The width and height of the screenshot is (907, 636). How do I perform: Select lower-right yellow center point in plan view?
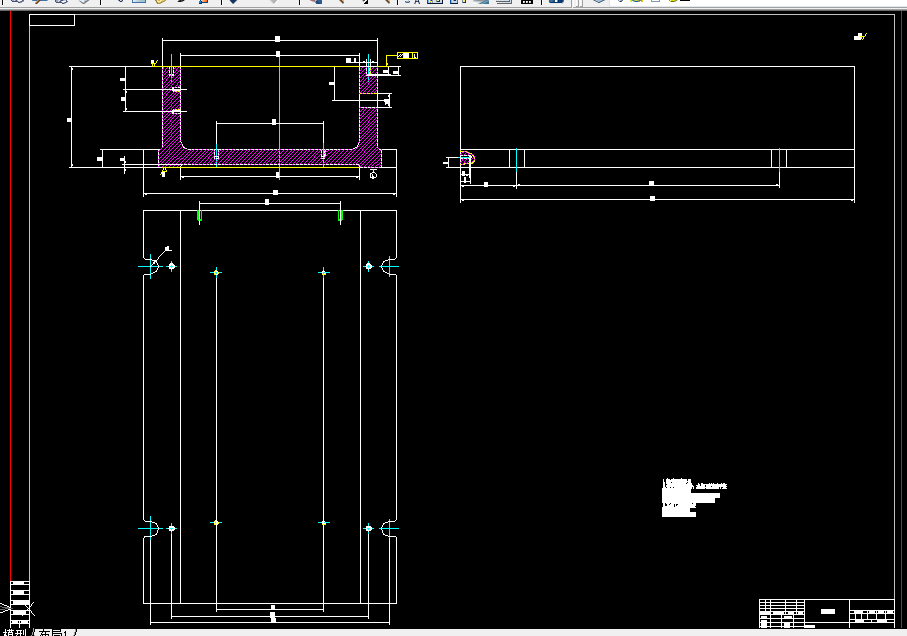coord(323,523)
